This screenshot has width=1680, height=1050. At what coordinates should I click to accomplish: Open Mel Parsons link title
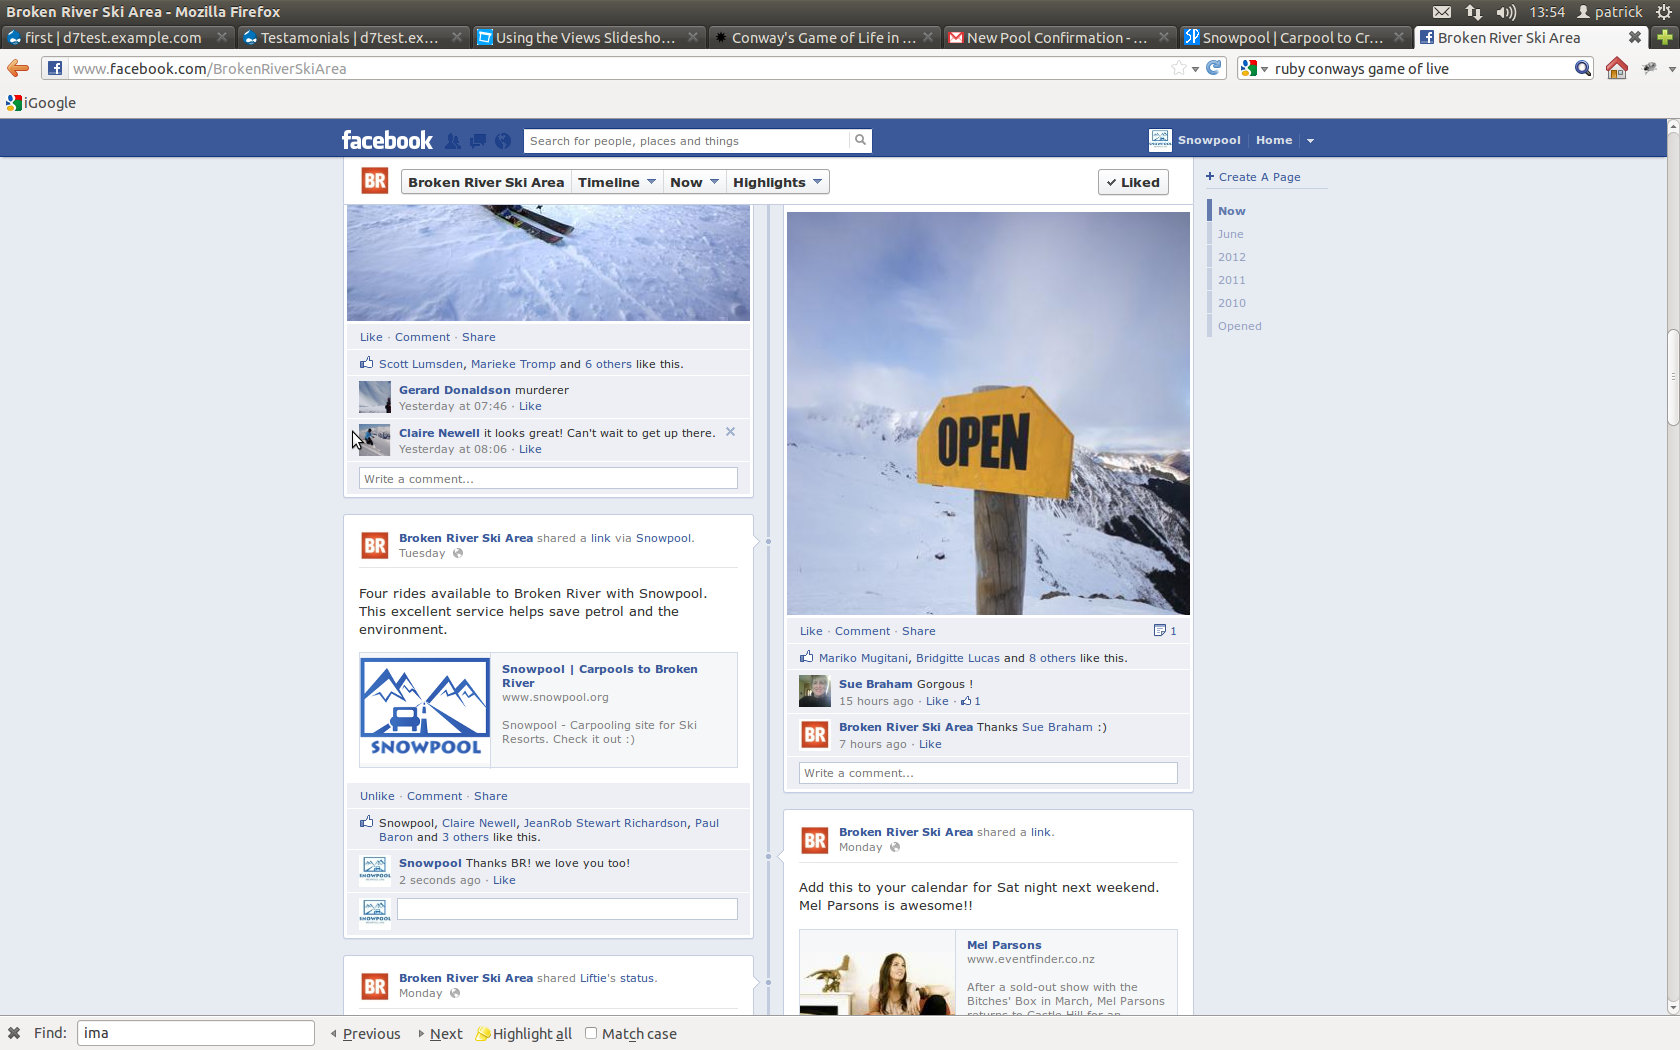point(1004,945)
